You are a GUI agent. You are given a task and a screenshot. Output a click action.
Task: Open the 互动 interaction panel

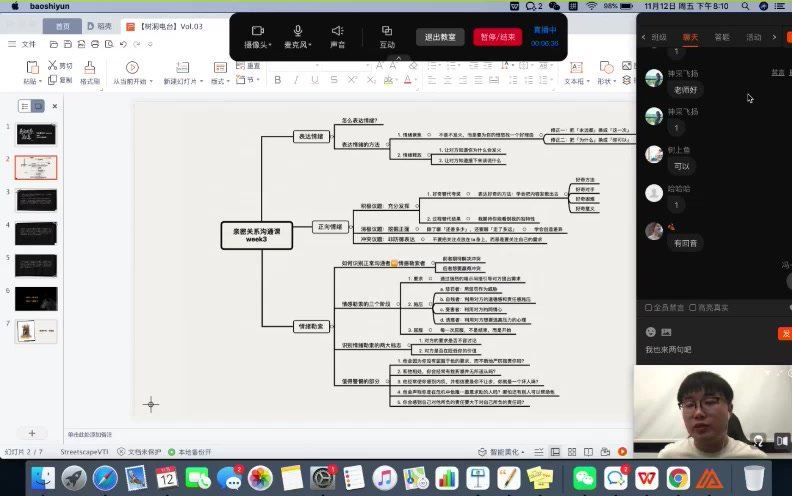pos(387,36)
